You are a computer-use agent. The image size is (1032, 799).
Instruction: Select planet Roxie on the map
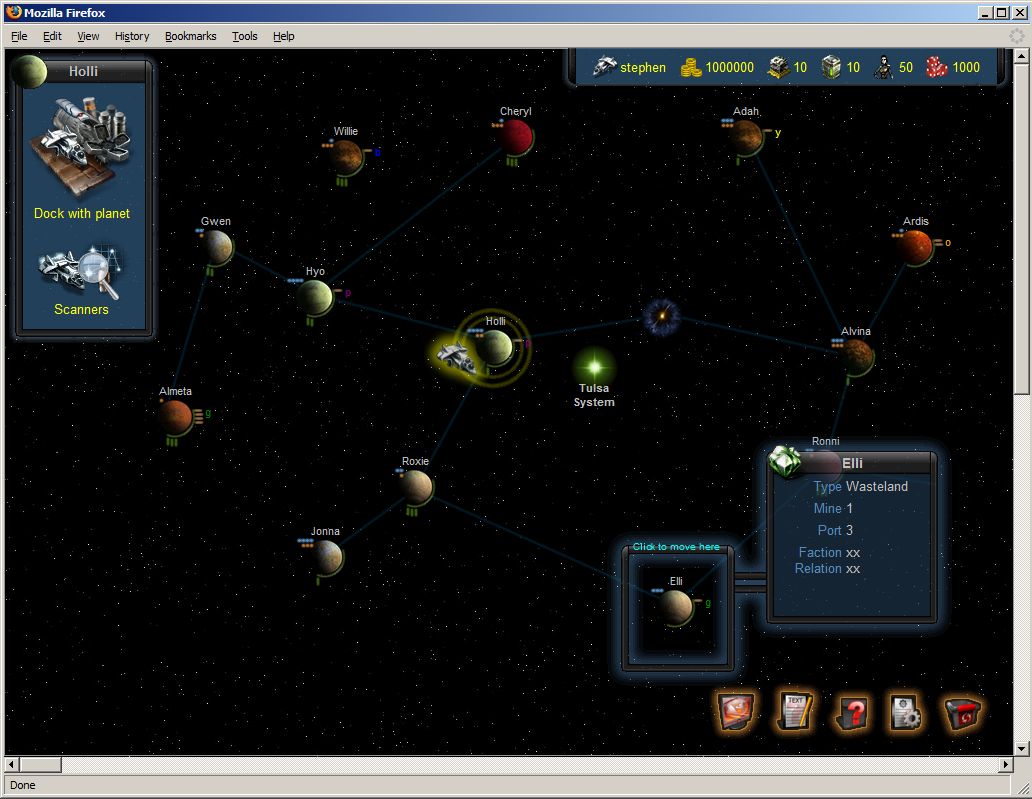point(416,485)
